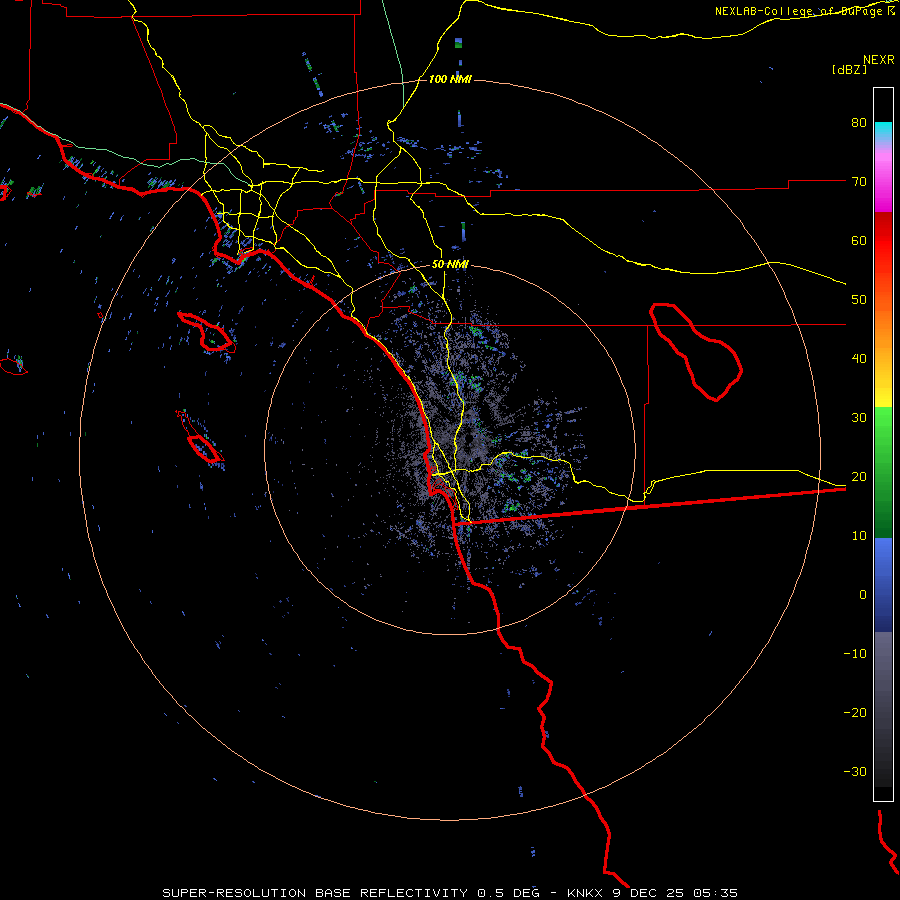Click the 80 value on dBZ scale
This screenshot has height=900, width=900.
pyautogui.click(x=859, y=122)
